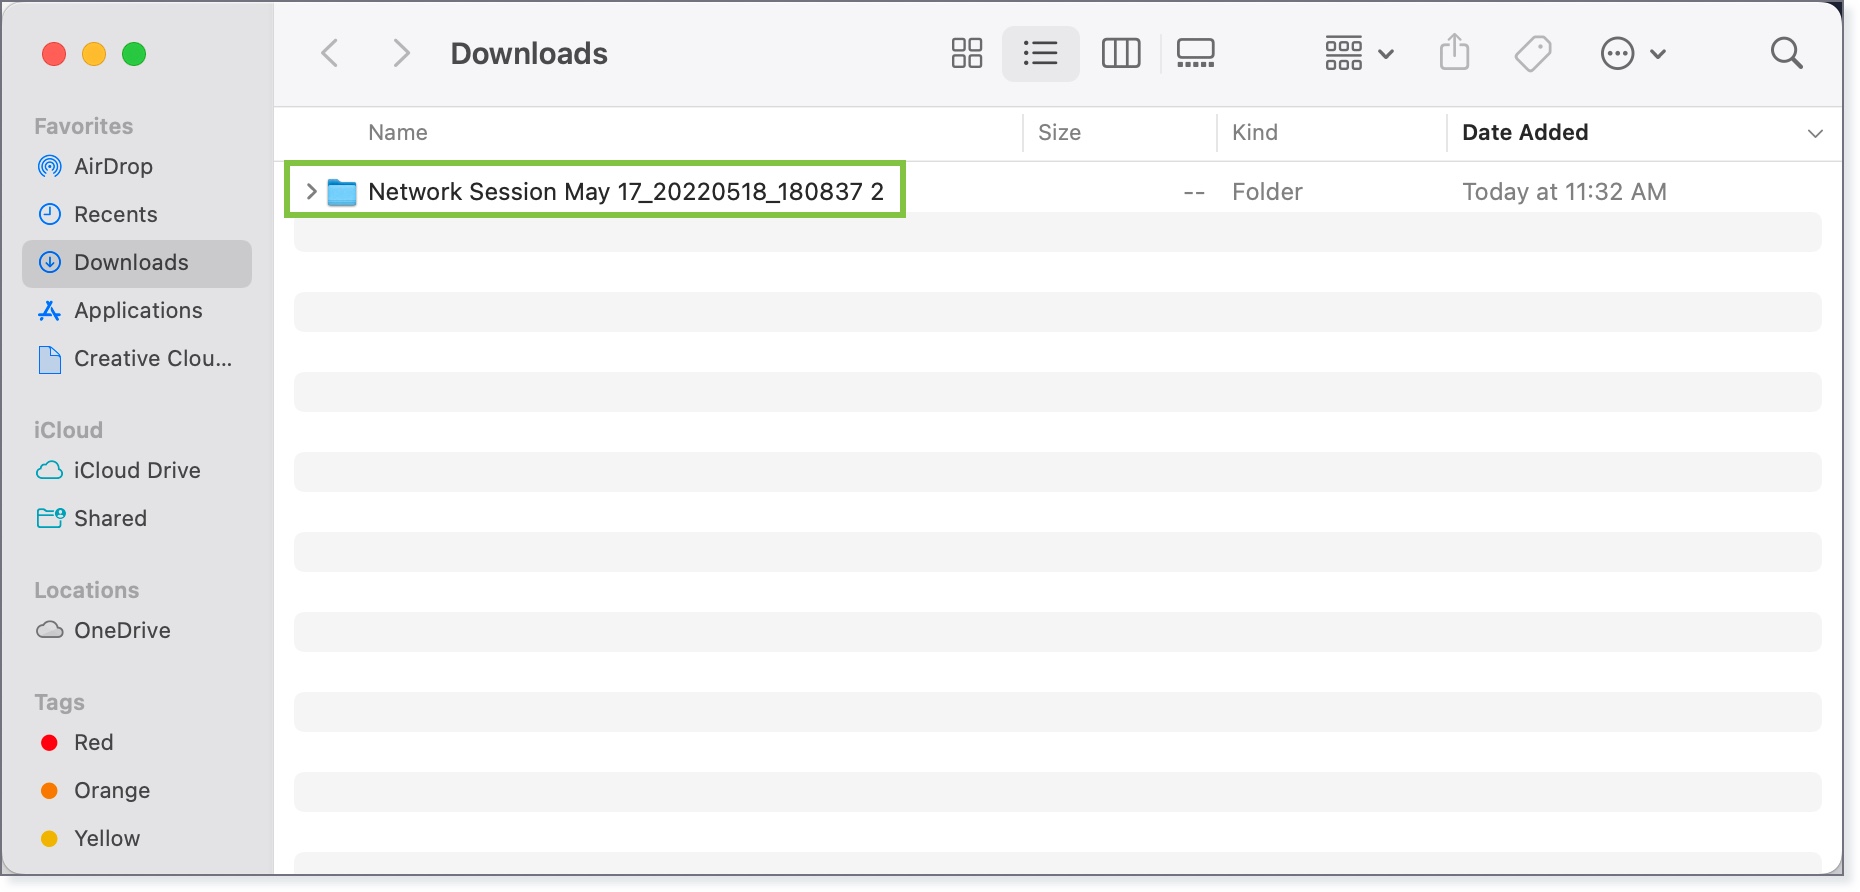Click the Share icon in toolbar
This screenshot has height=892, width=1860.
tap(1454, 53)
